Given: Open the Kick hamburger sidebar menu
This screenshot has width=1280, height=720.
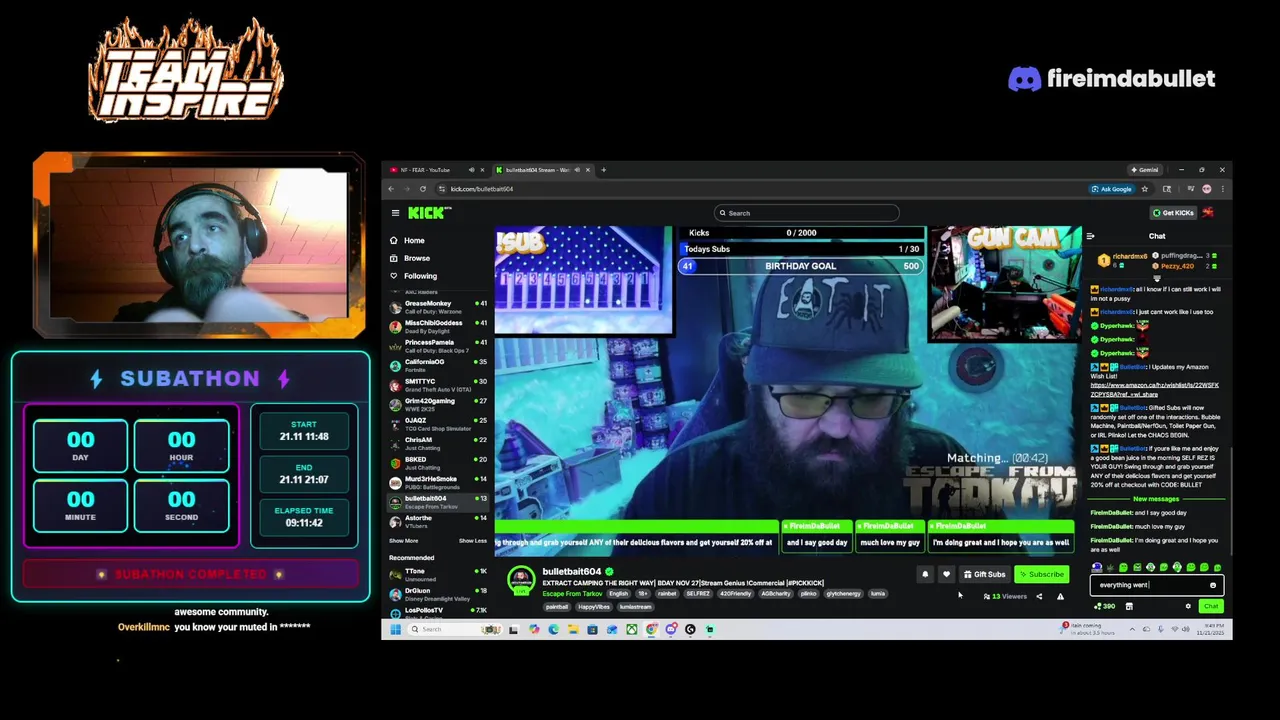Looking at the screenshot, I should pyautogui.click(x=395, y=213).
